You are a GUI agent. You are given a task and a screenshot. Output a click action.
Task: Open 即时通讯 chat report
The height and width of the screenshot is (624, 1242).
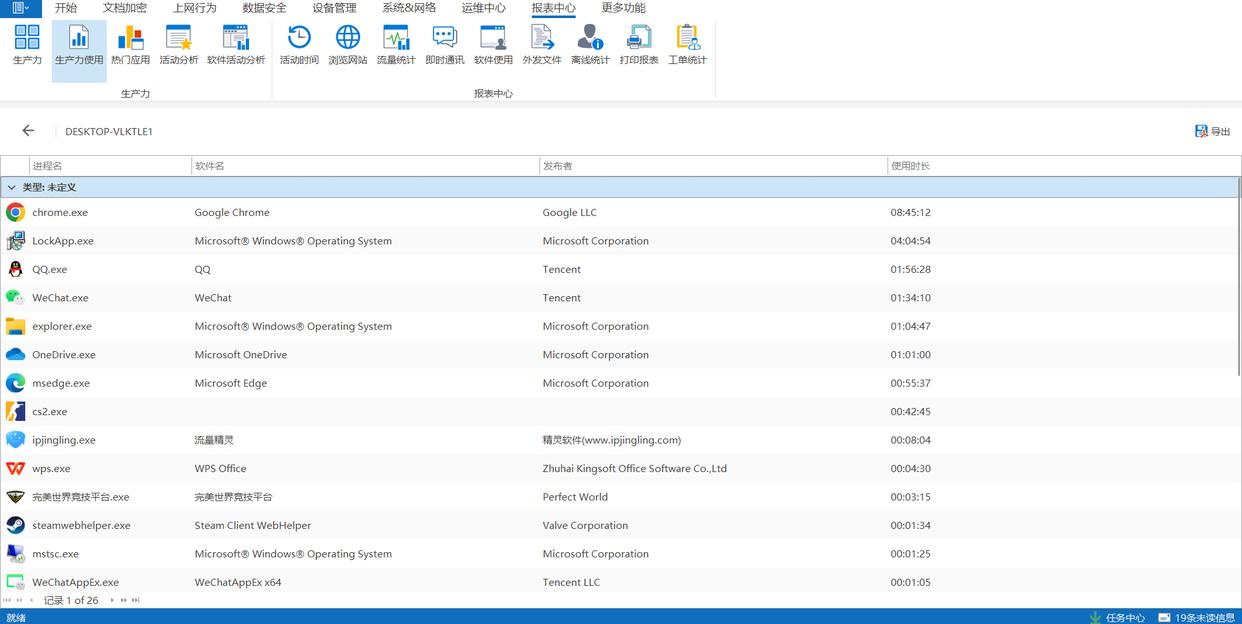(x=444, y=46)
